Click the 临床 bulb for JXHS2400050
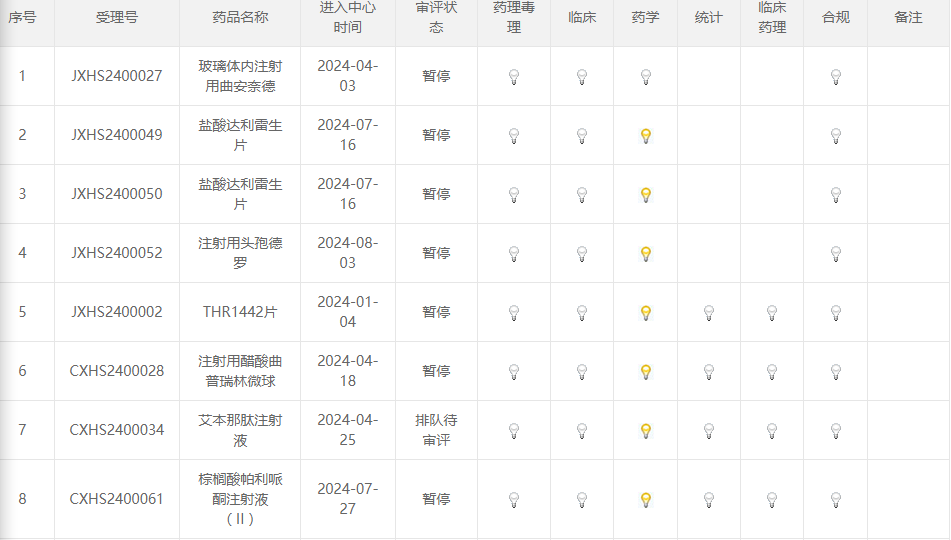Image resolution: width=951 pixels, height=540 pixels. [x=582, y=194]
